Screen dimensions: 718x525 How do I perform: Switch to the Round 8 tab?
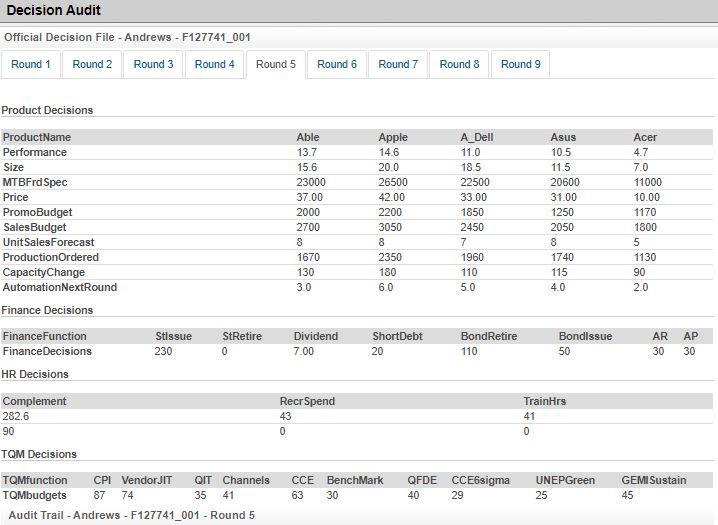459,64
